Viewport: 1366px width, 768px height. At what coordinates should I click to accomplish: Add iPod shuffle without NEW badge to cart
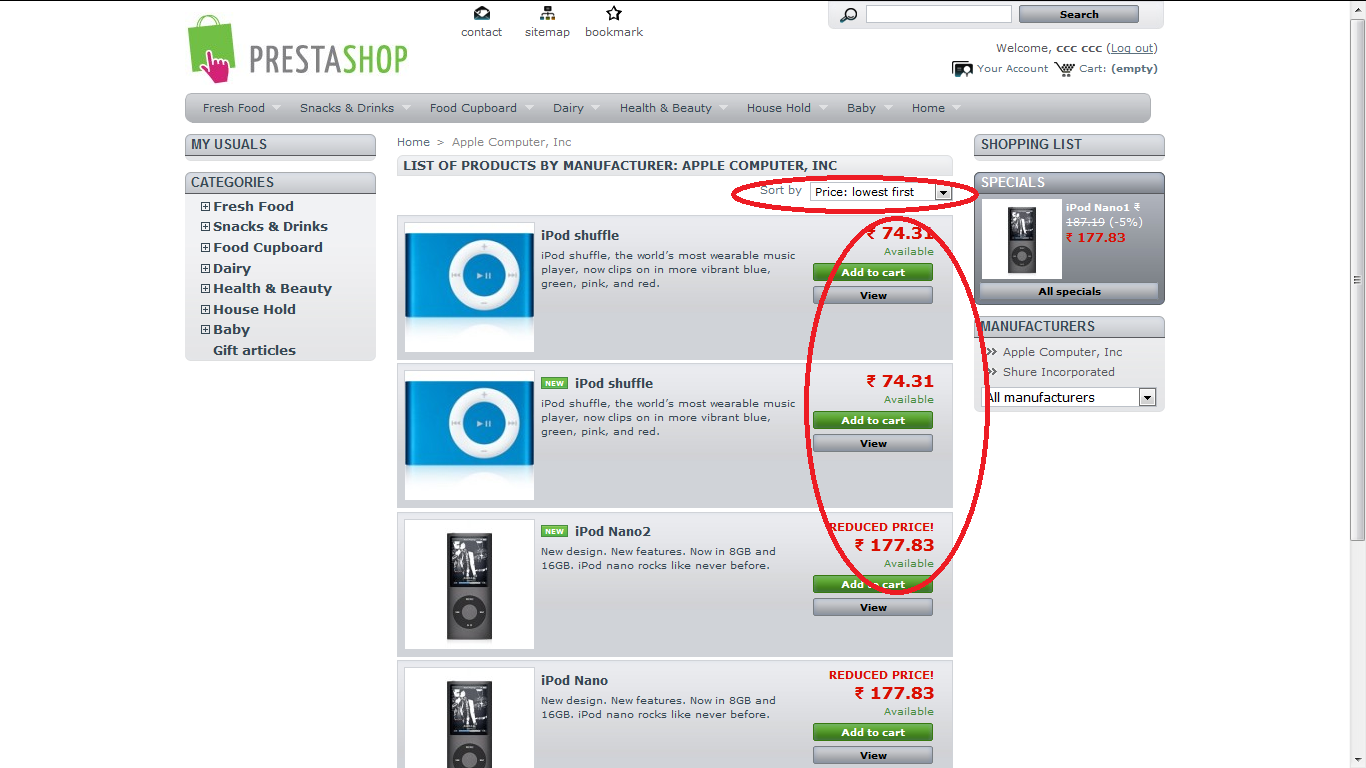pyautogui.click(x=873, y=272)
